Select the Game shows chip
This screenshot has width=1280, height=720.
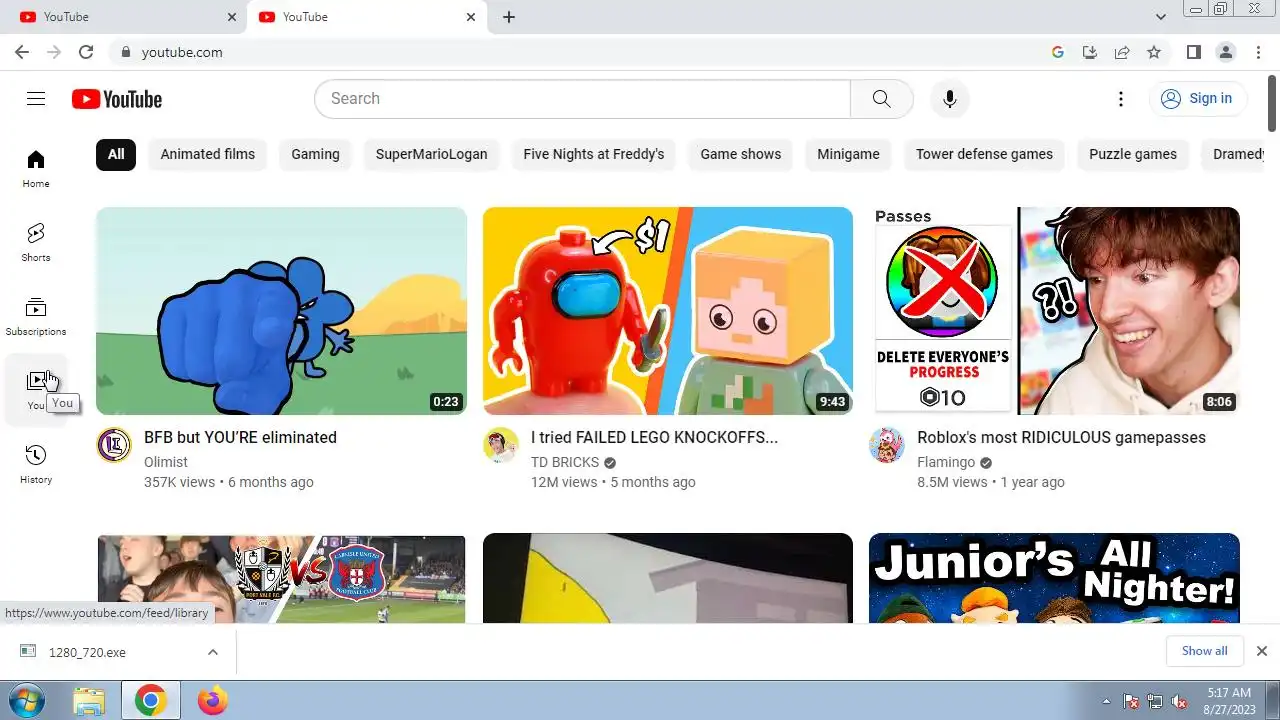[741, 154]
